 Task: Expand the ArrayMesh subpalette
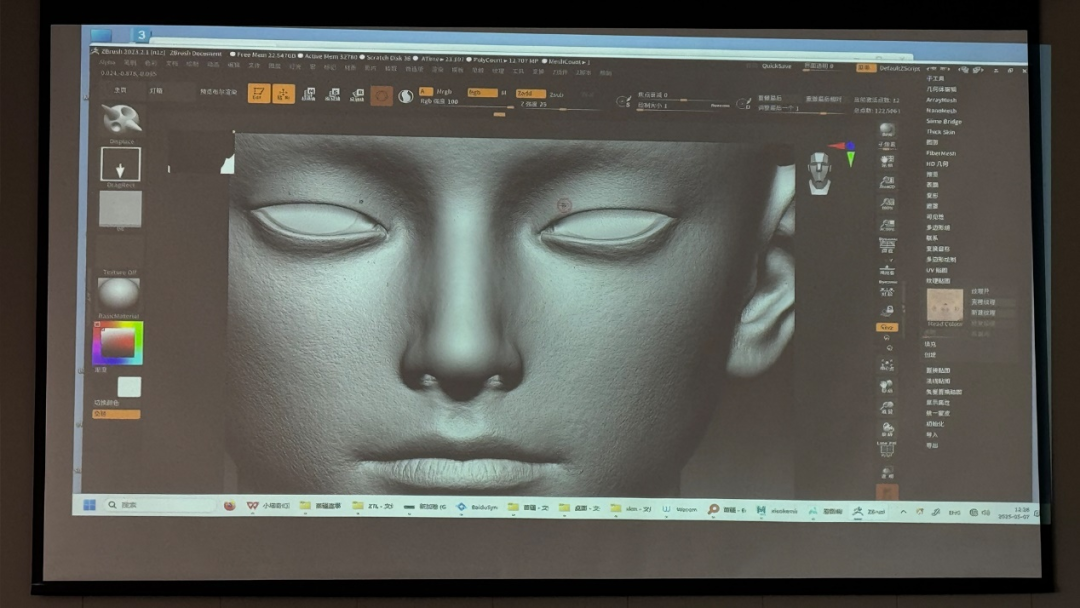click(x=941, y=100)
